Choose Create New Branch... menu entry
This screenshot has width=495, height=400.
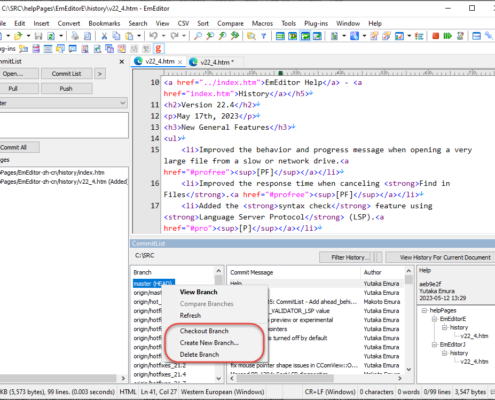coord(209,343)
